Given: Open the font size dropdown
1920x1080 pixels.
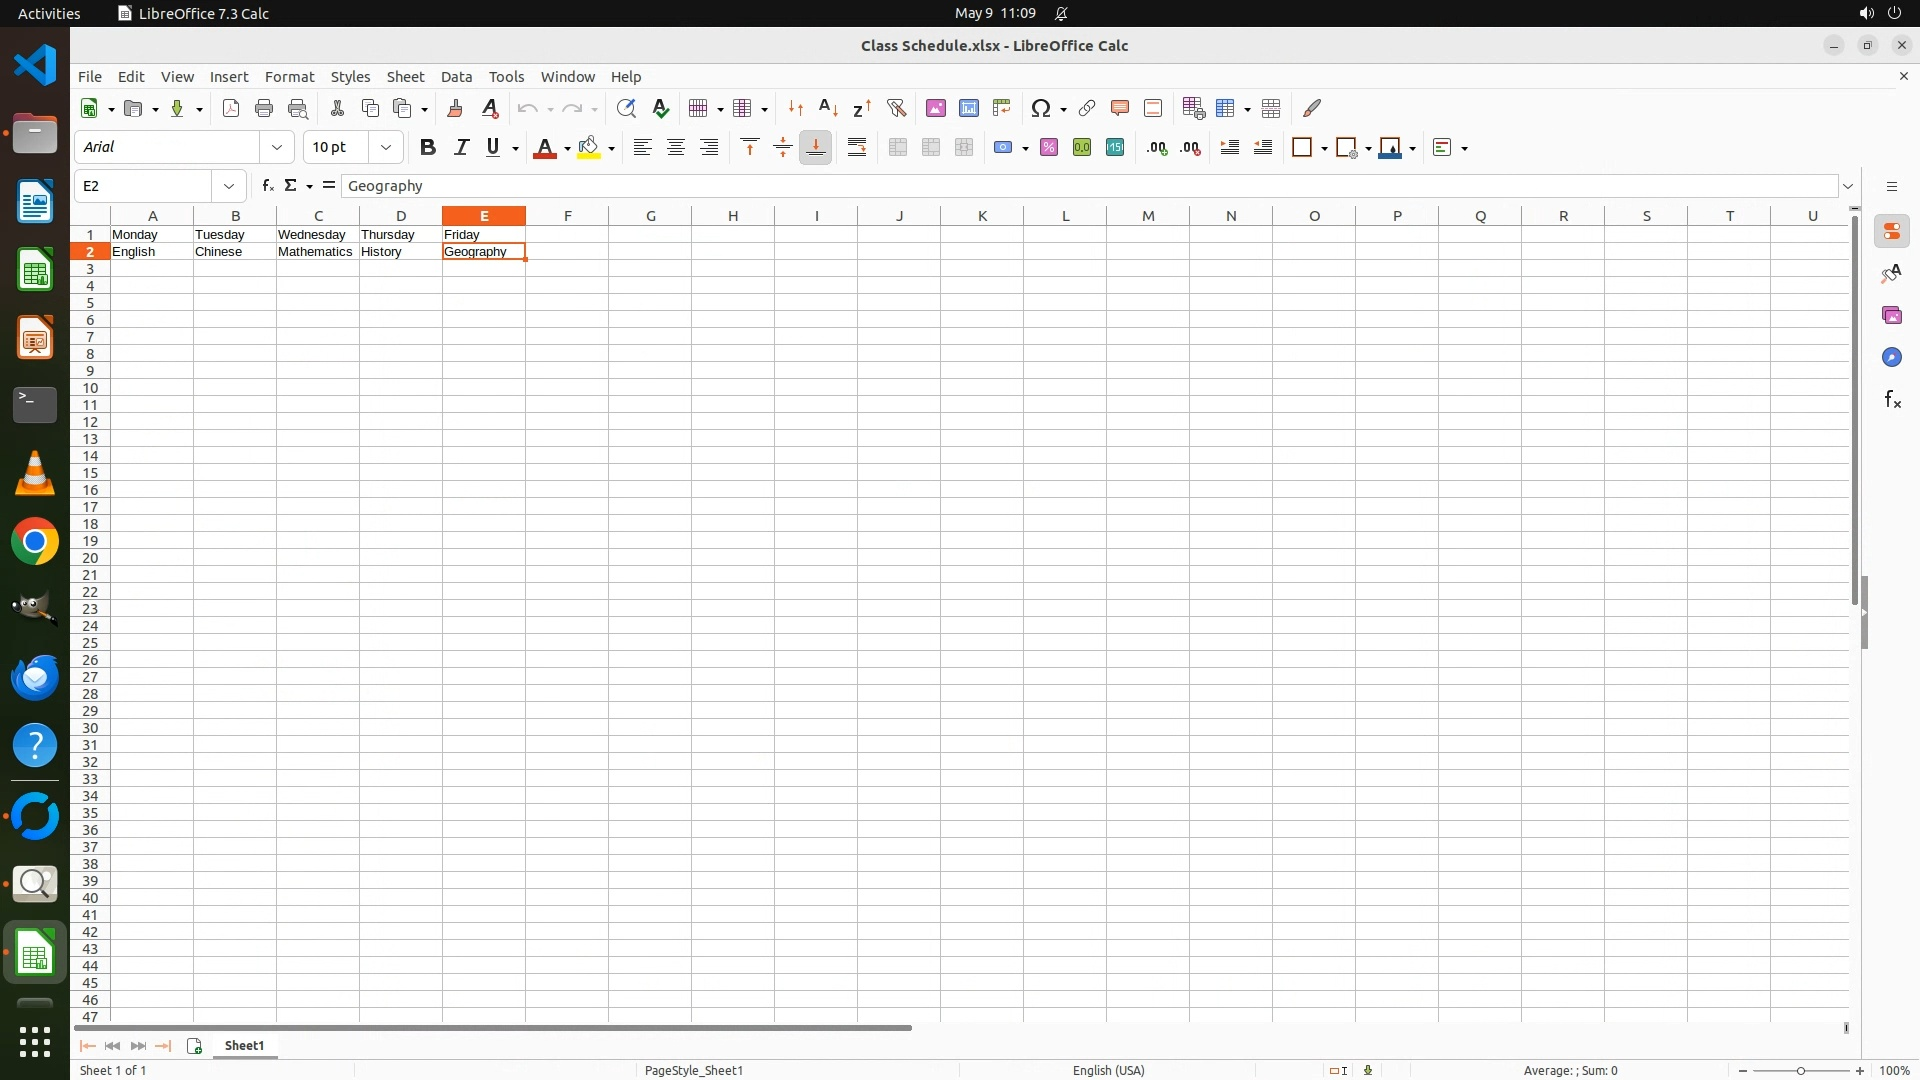Looking at the screenshot, I should click(x=386, y=148).
